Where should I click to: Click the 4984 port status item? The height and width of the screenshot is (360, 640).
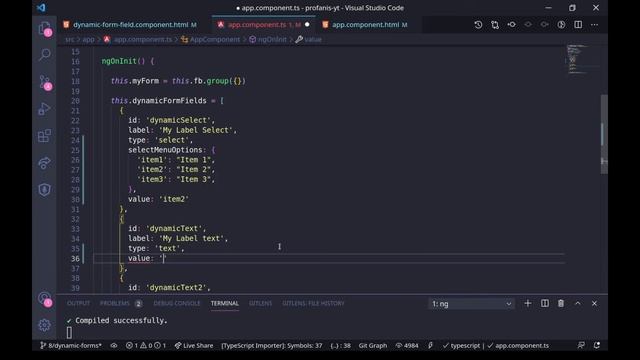(407, 345)
